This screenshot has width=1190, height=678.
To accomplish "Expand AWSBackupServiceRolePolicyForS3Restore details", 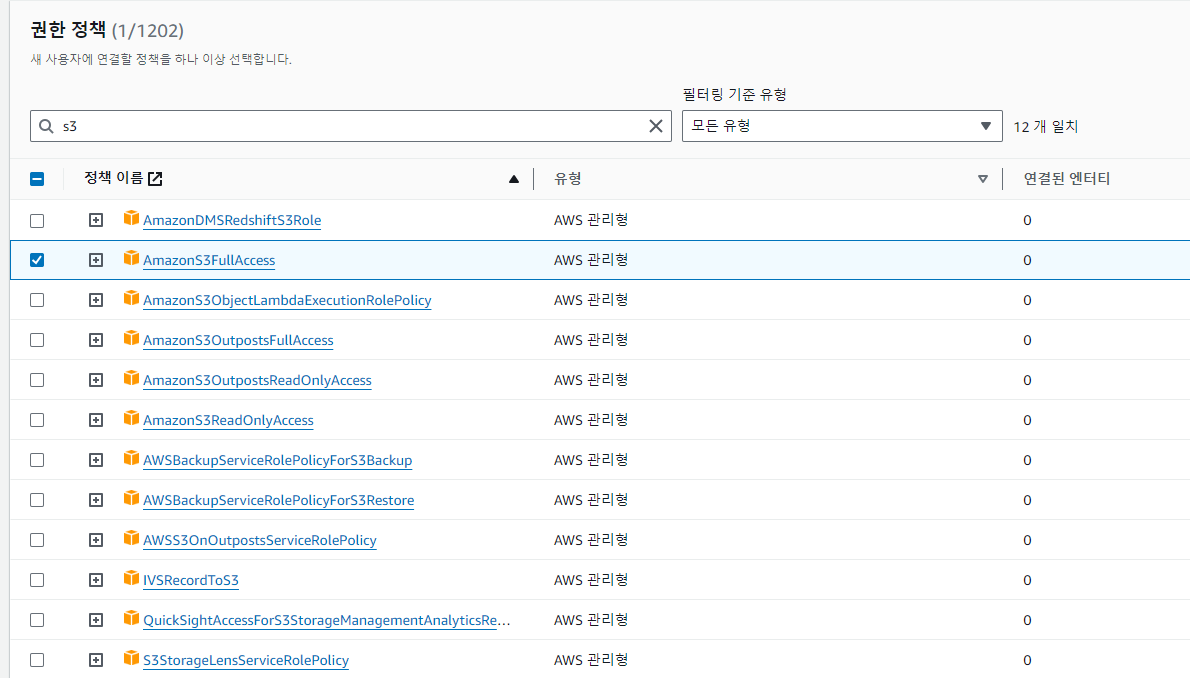I will click(x=96, y=500).
